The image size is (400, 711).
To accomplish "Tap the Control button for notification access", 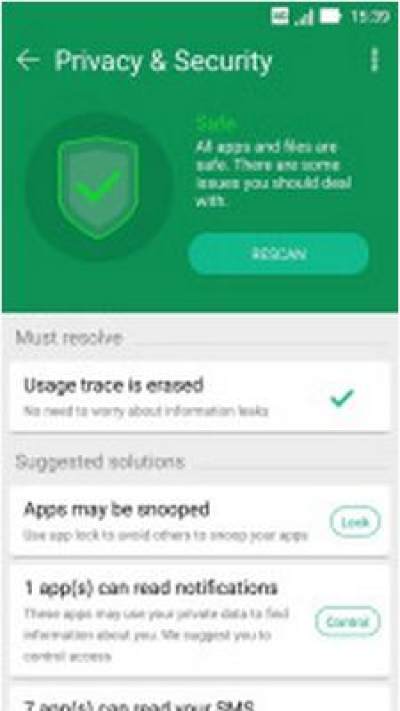I will pyautogui.click(x=347, y=621).
